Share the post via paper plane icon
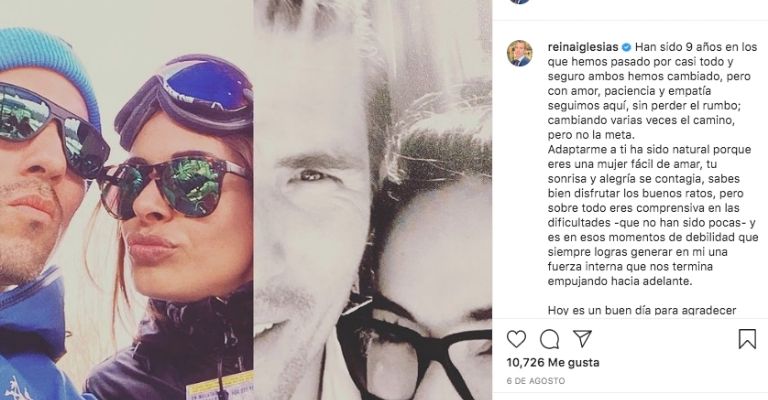768x400 pixels. [x=582, y=339]
